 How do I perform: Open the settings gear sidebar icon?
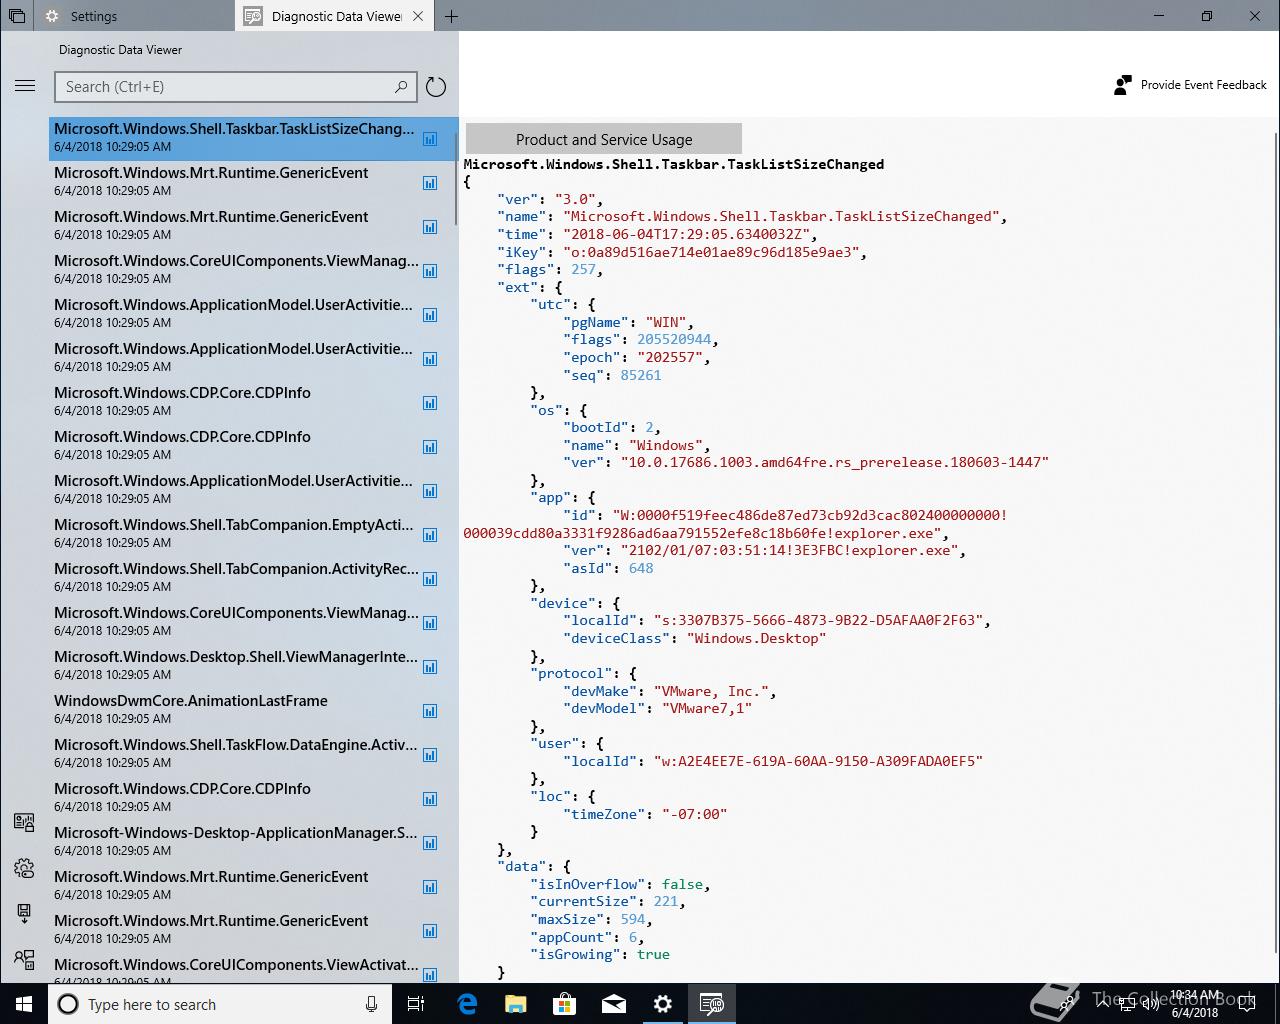[x=24, y=868]
